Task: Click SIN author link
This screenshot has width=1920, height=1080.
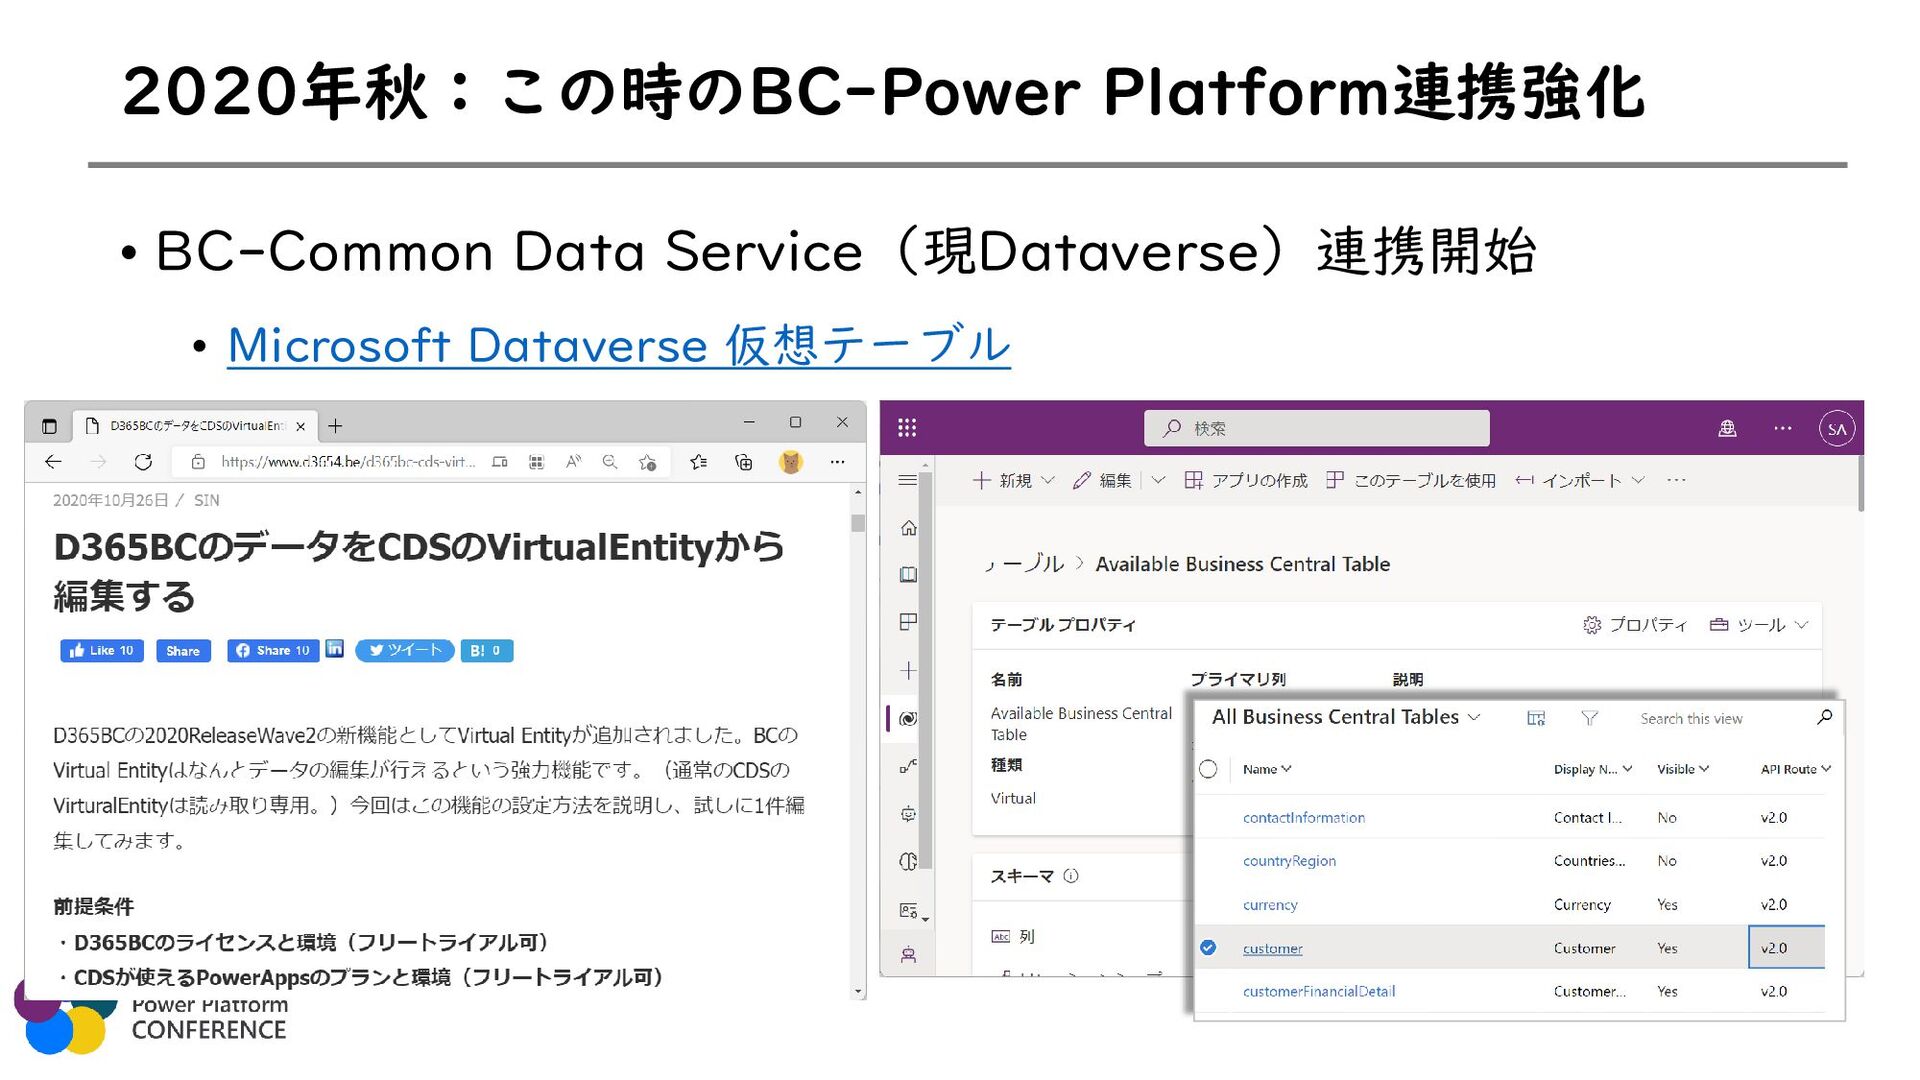Action: 207,500
